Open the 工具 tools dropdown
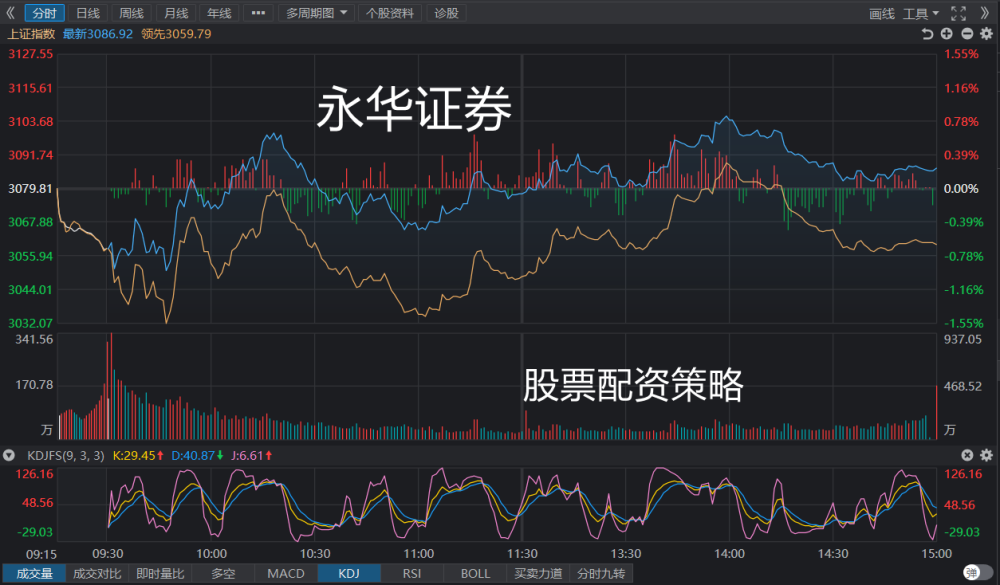 921,13
